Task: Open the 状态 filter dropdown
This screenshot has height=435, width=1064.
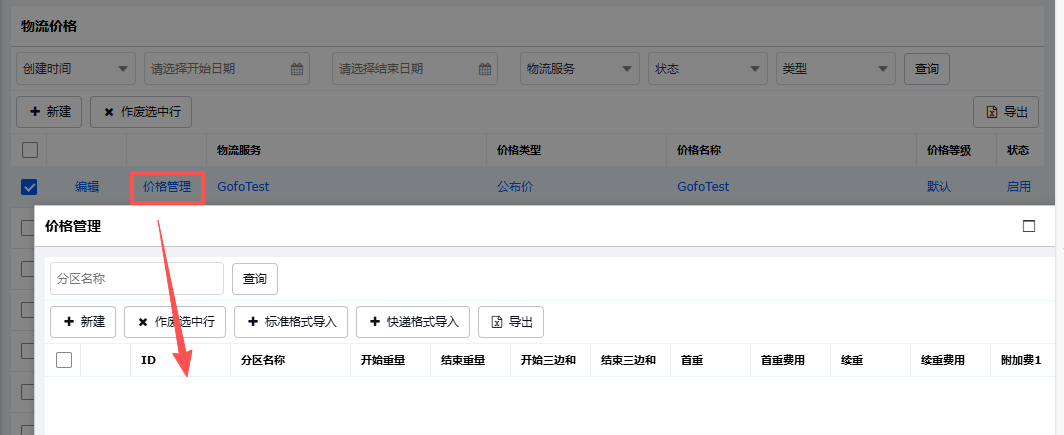Action: click(708, 69)
